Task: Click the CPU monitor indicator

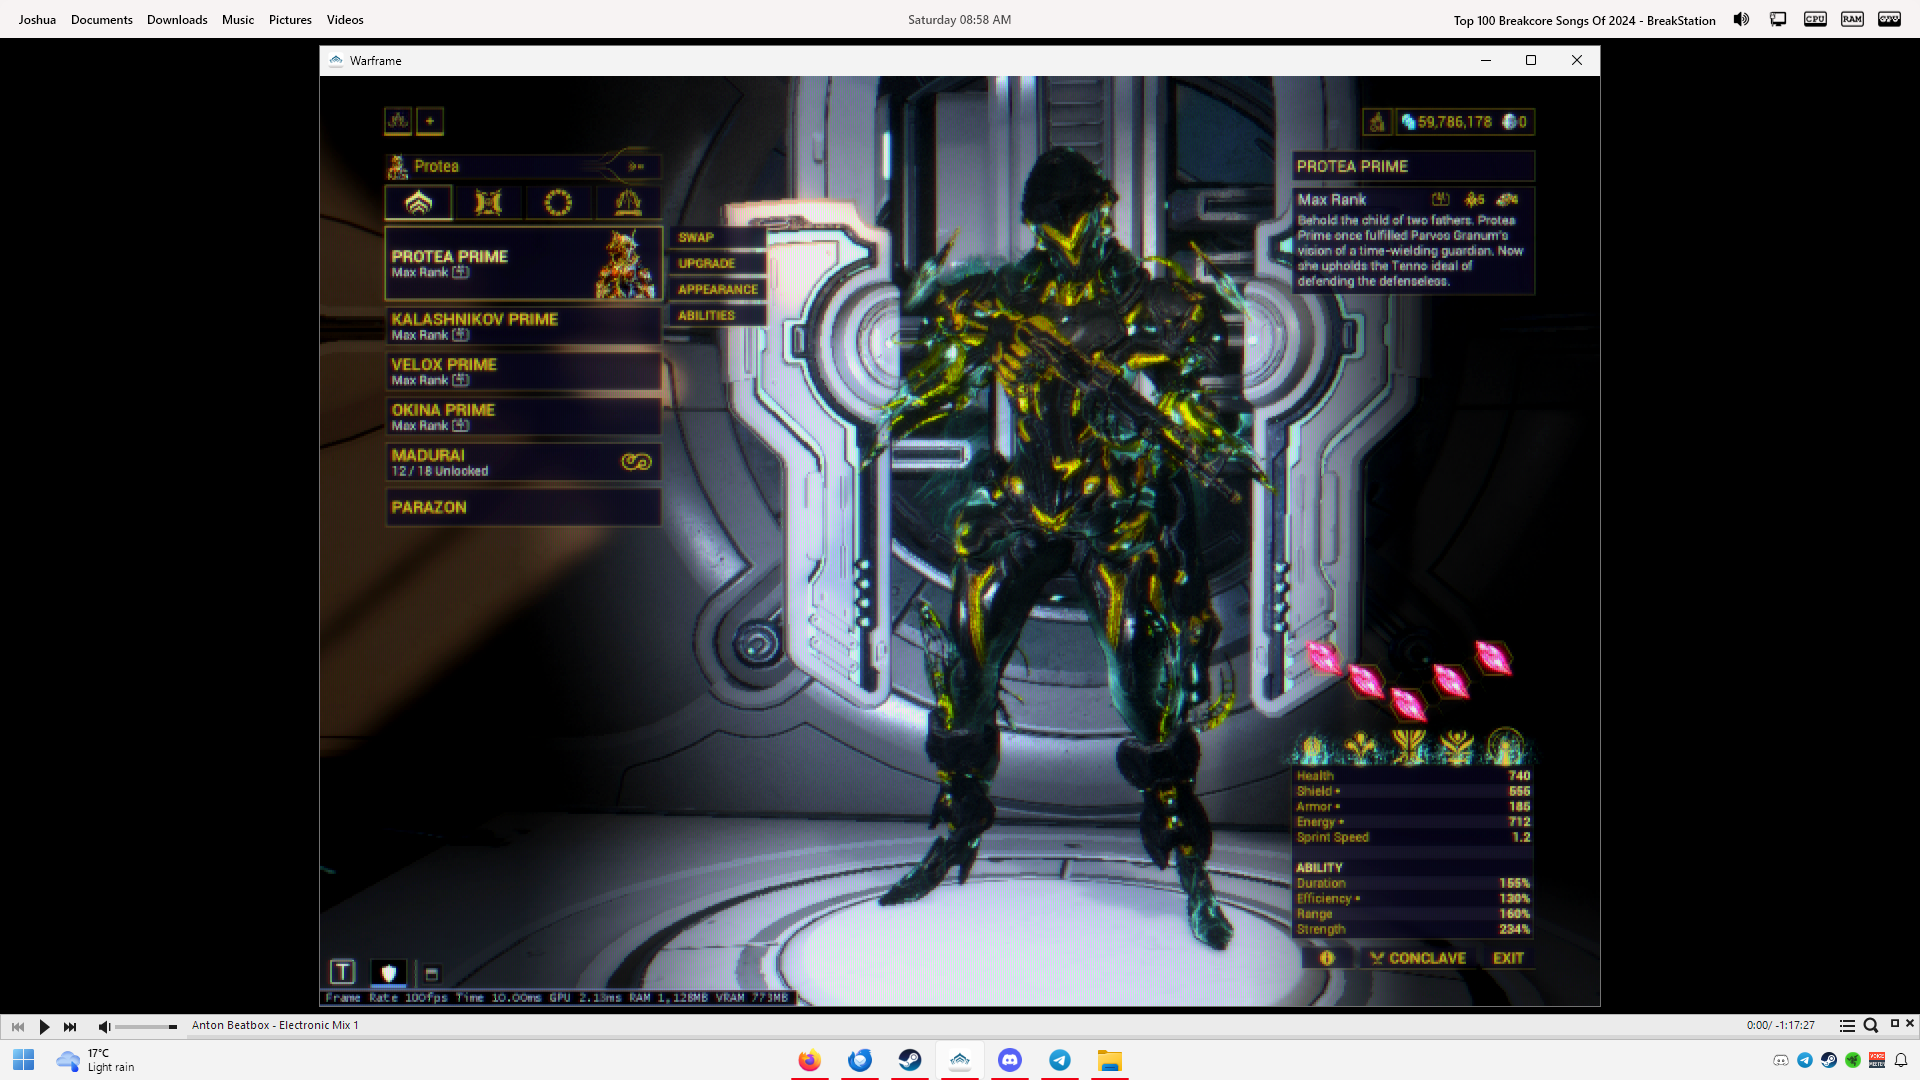Action: coord(1815,19)
